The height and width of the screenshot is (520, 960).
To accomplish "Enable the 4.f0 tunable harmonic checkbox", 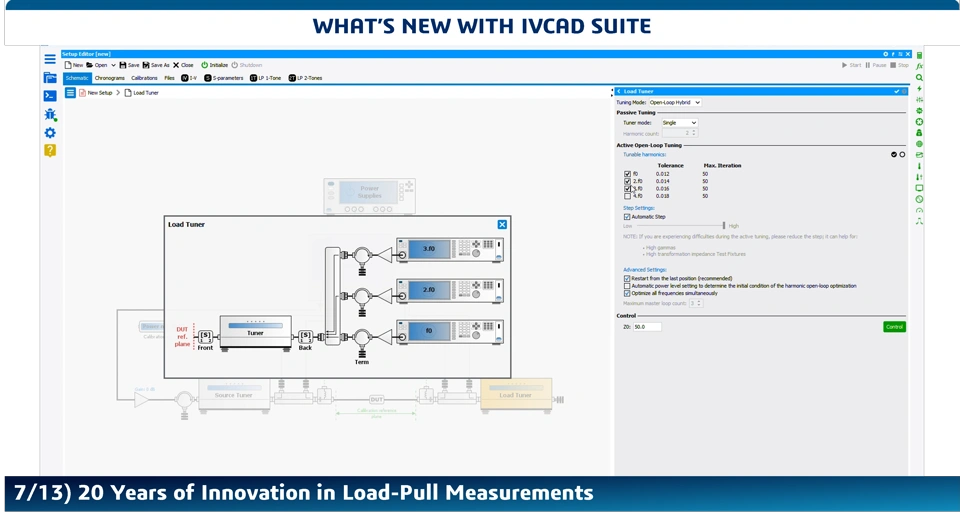I will (627, 196).
